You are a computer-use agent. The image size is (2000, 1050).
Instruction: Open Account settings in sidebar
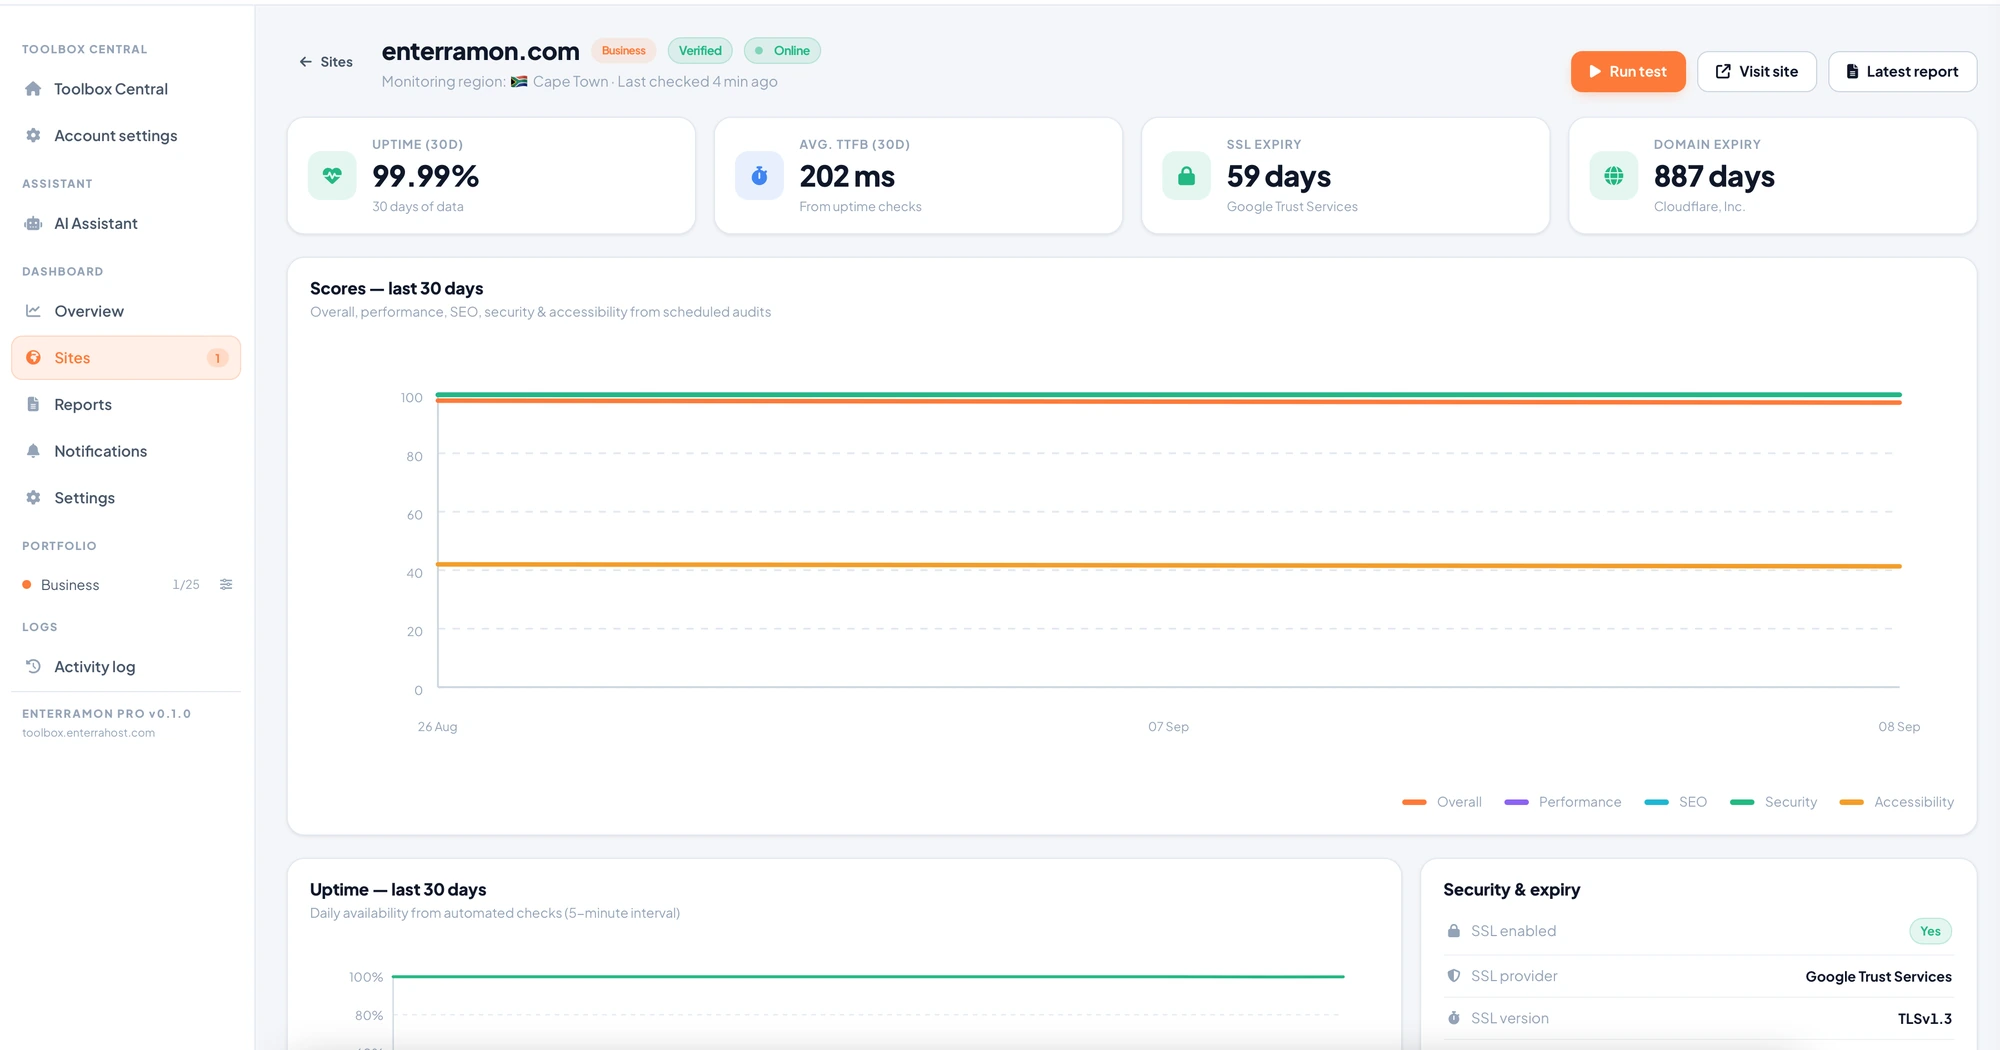[126, 135]
